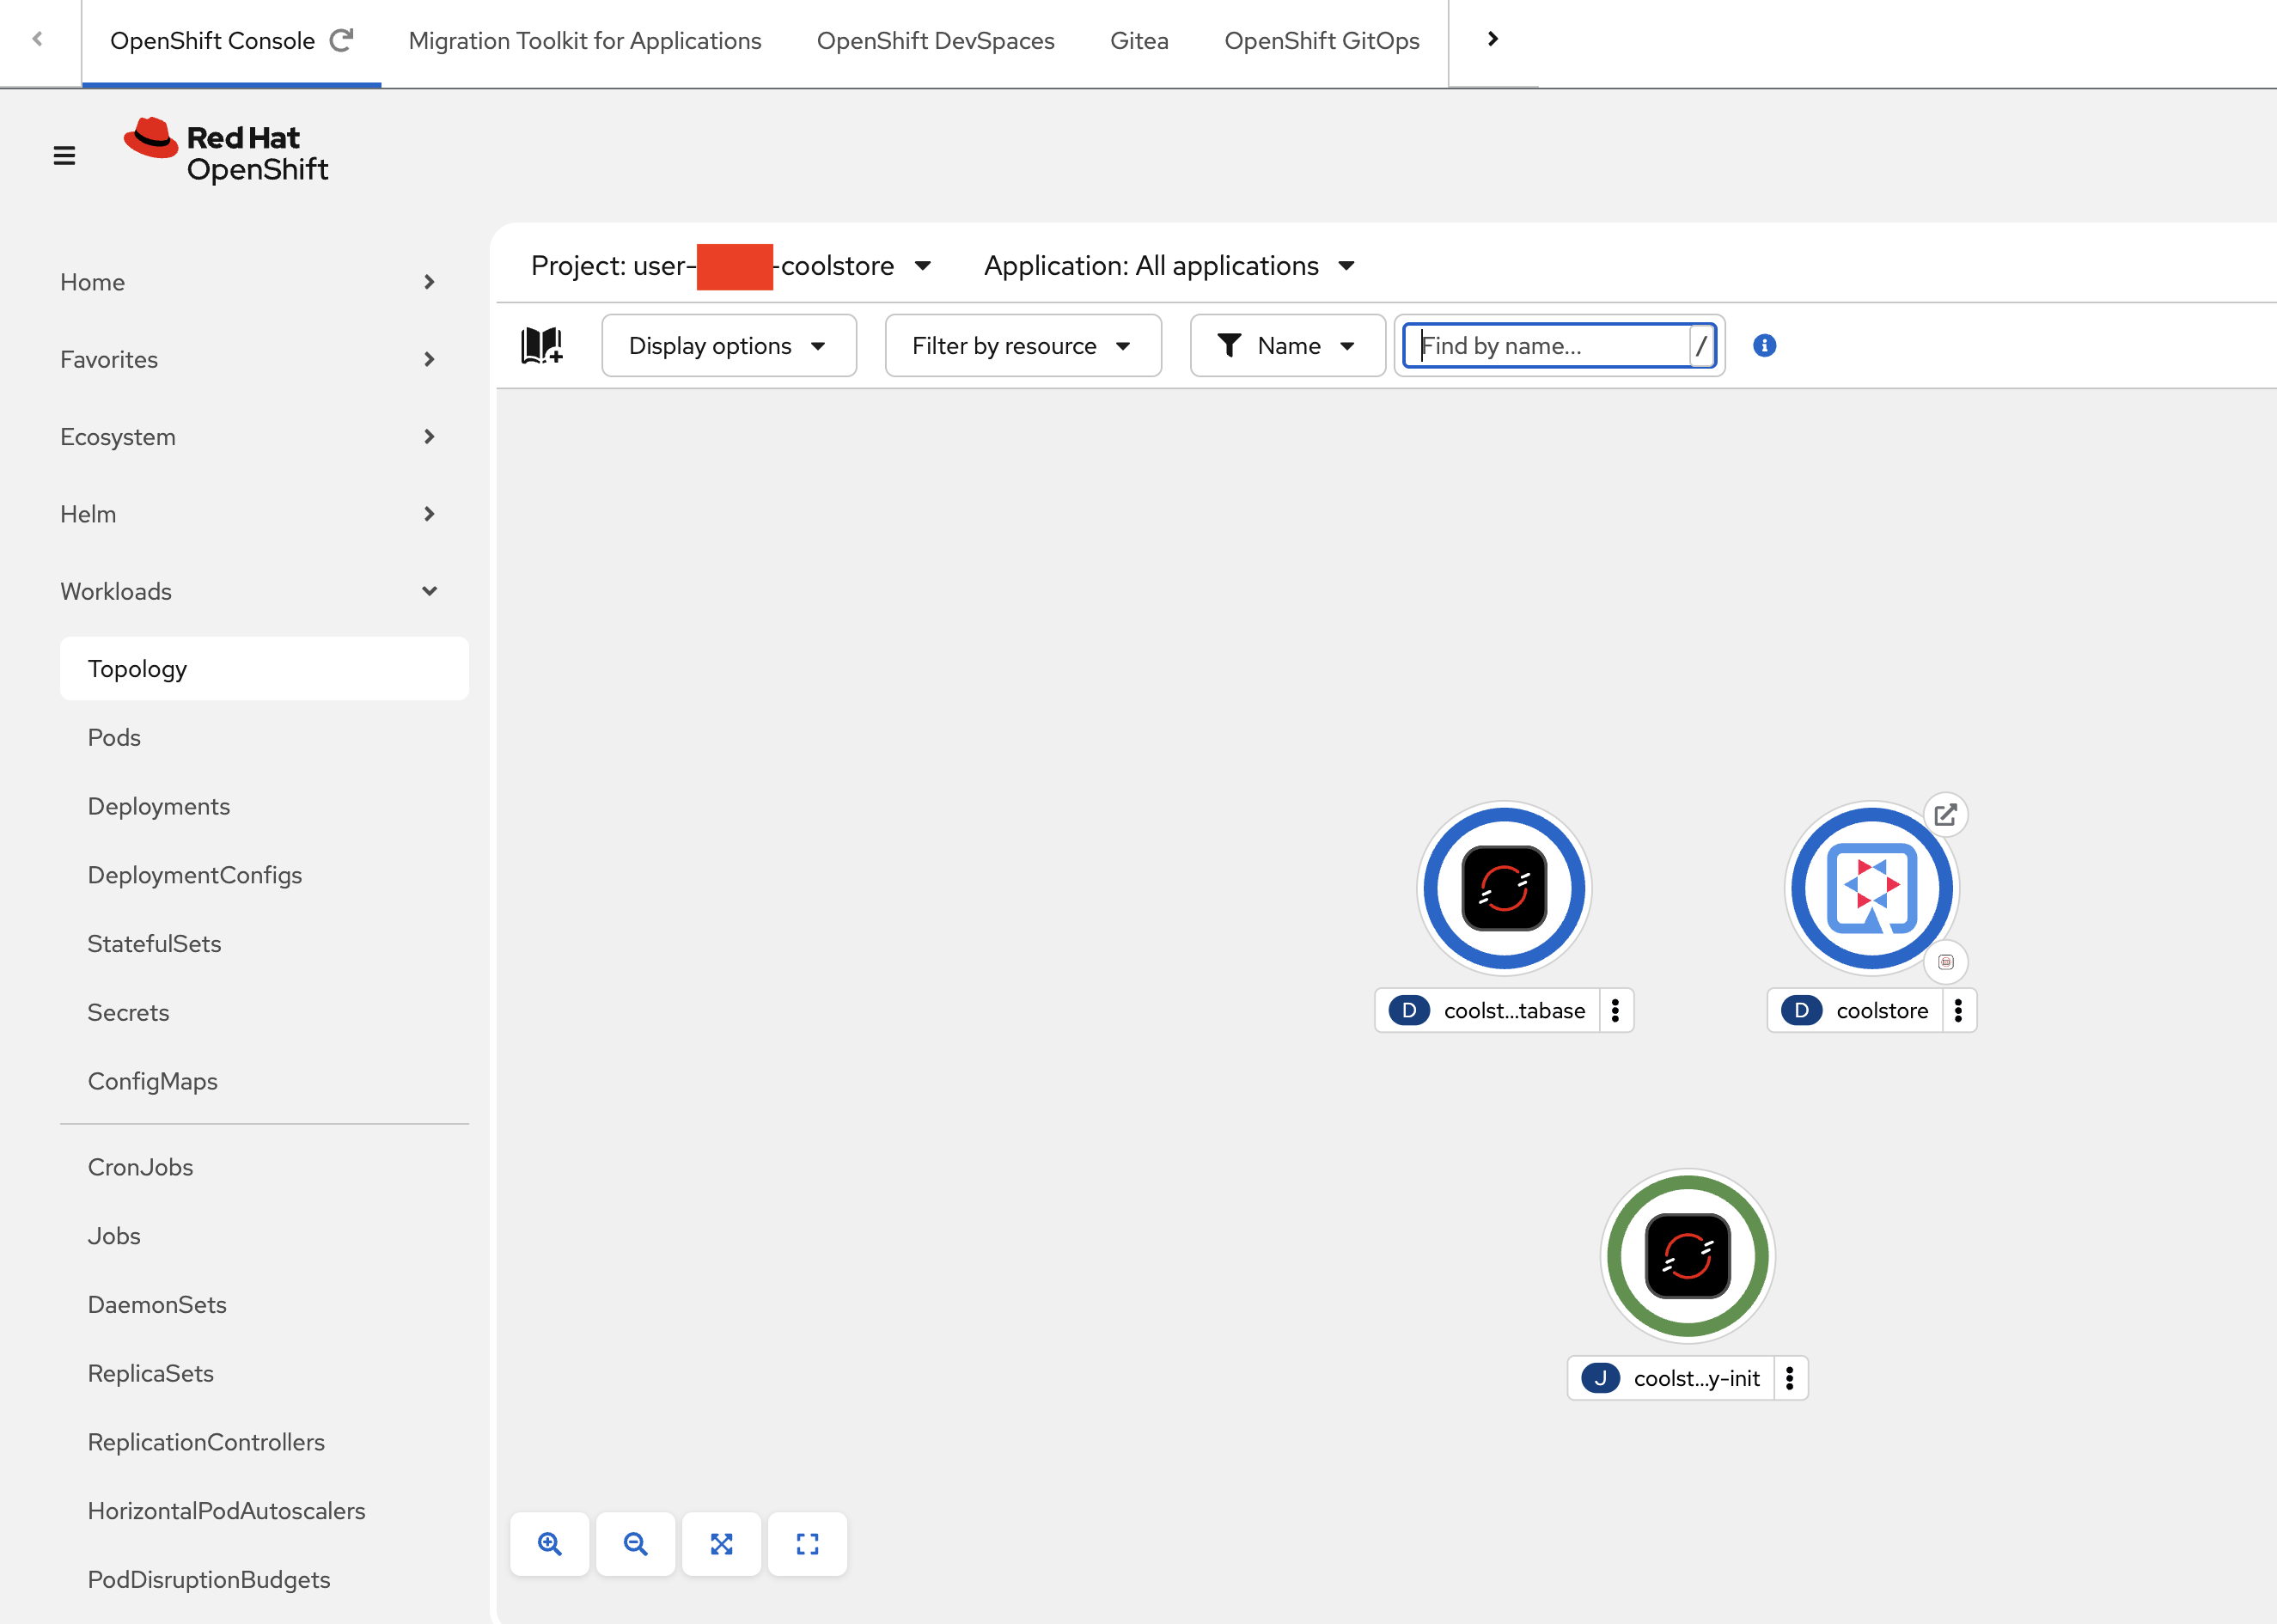Viewport: 2277px width, 1624px height.
Task: Click the zoom out magnifier button
Action: 635,1544
